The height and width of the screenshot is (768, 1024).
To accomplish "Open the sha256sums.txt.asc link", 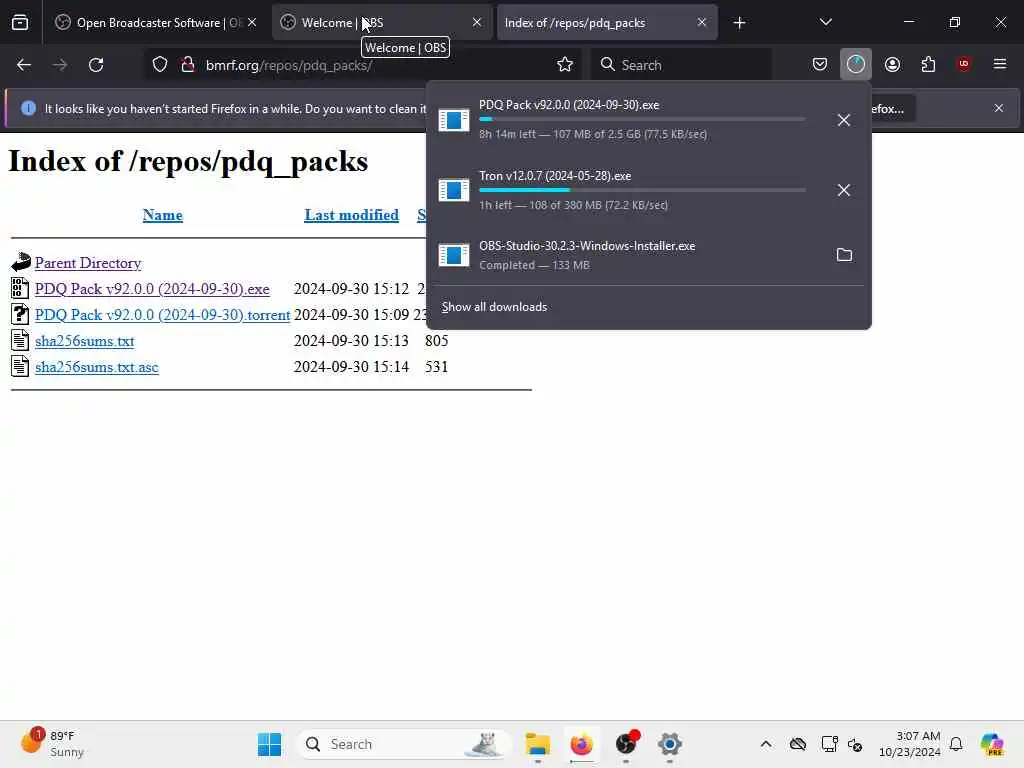I will pyautogui.click(x=97, y=367).
